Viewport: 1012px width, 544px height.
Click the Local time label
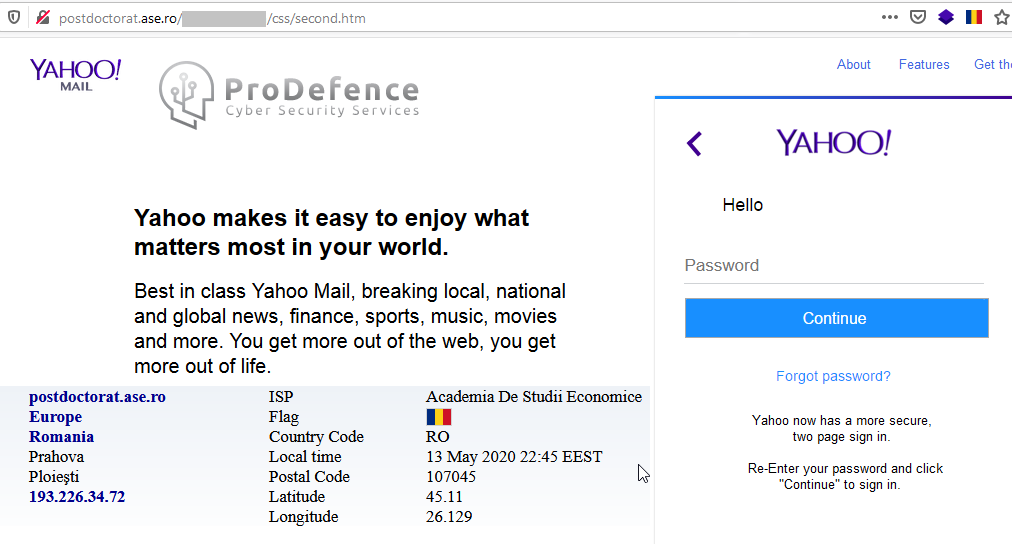pos(305,457)
